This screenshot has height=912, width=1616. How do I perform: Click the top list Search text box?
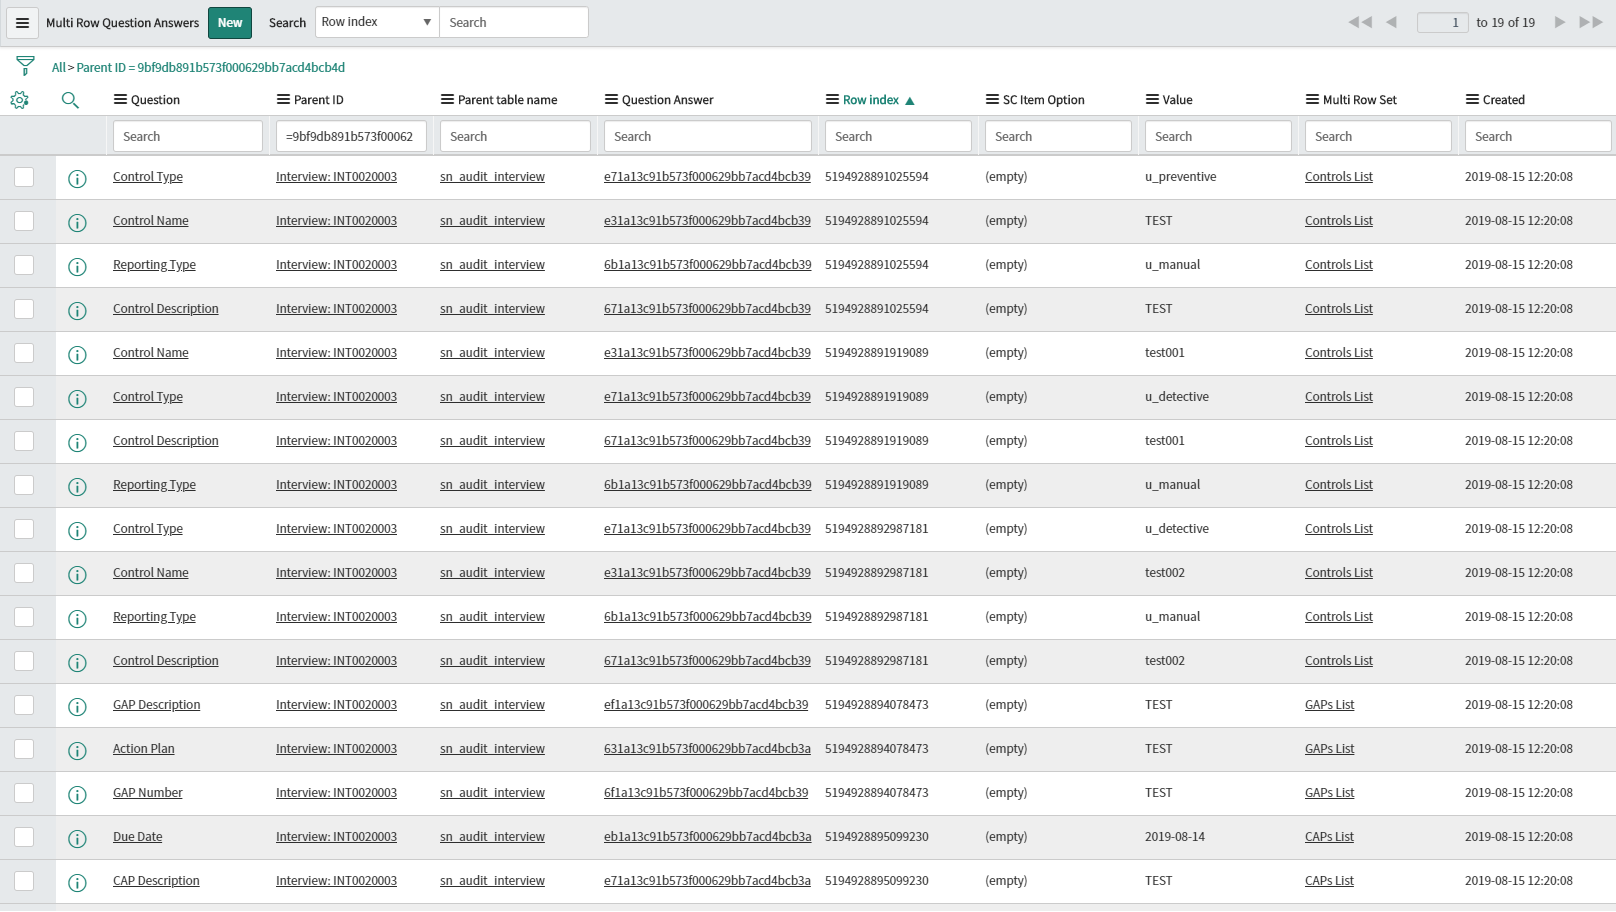[514, 22]
